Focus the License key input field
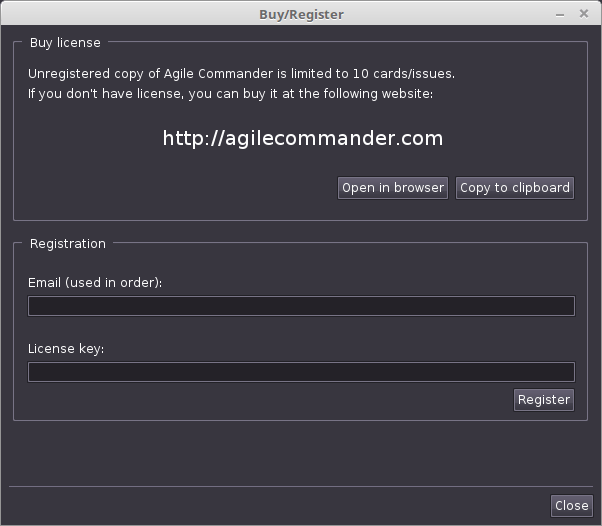 (x=301, y=372)
